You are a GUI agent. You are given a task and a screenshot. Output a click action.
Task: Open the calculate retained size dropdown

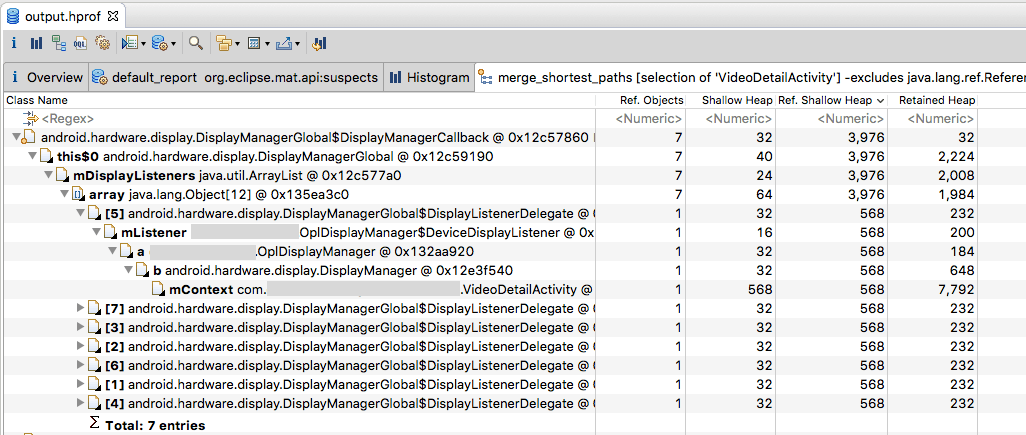(266, 44)
